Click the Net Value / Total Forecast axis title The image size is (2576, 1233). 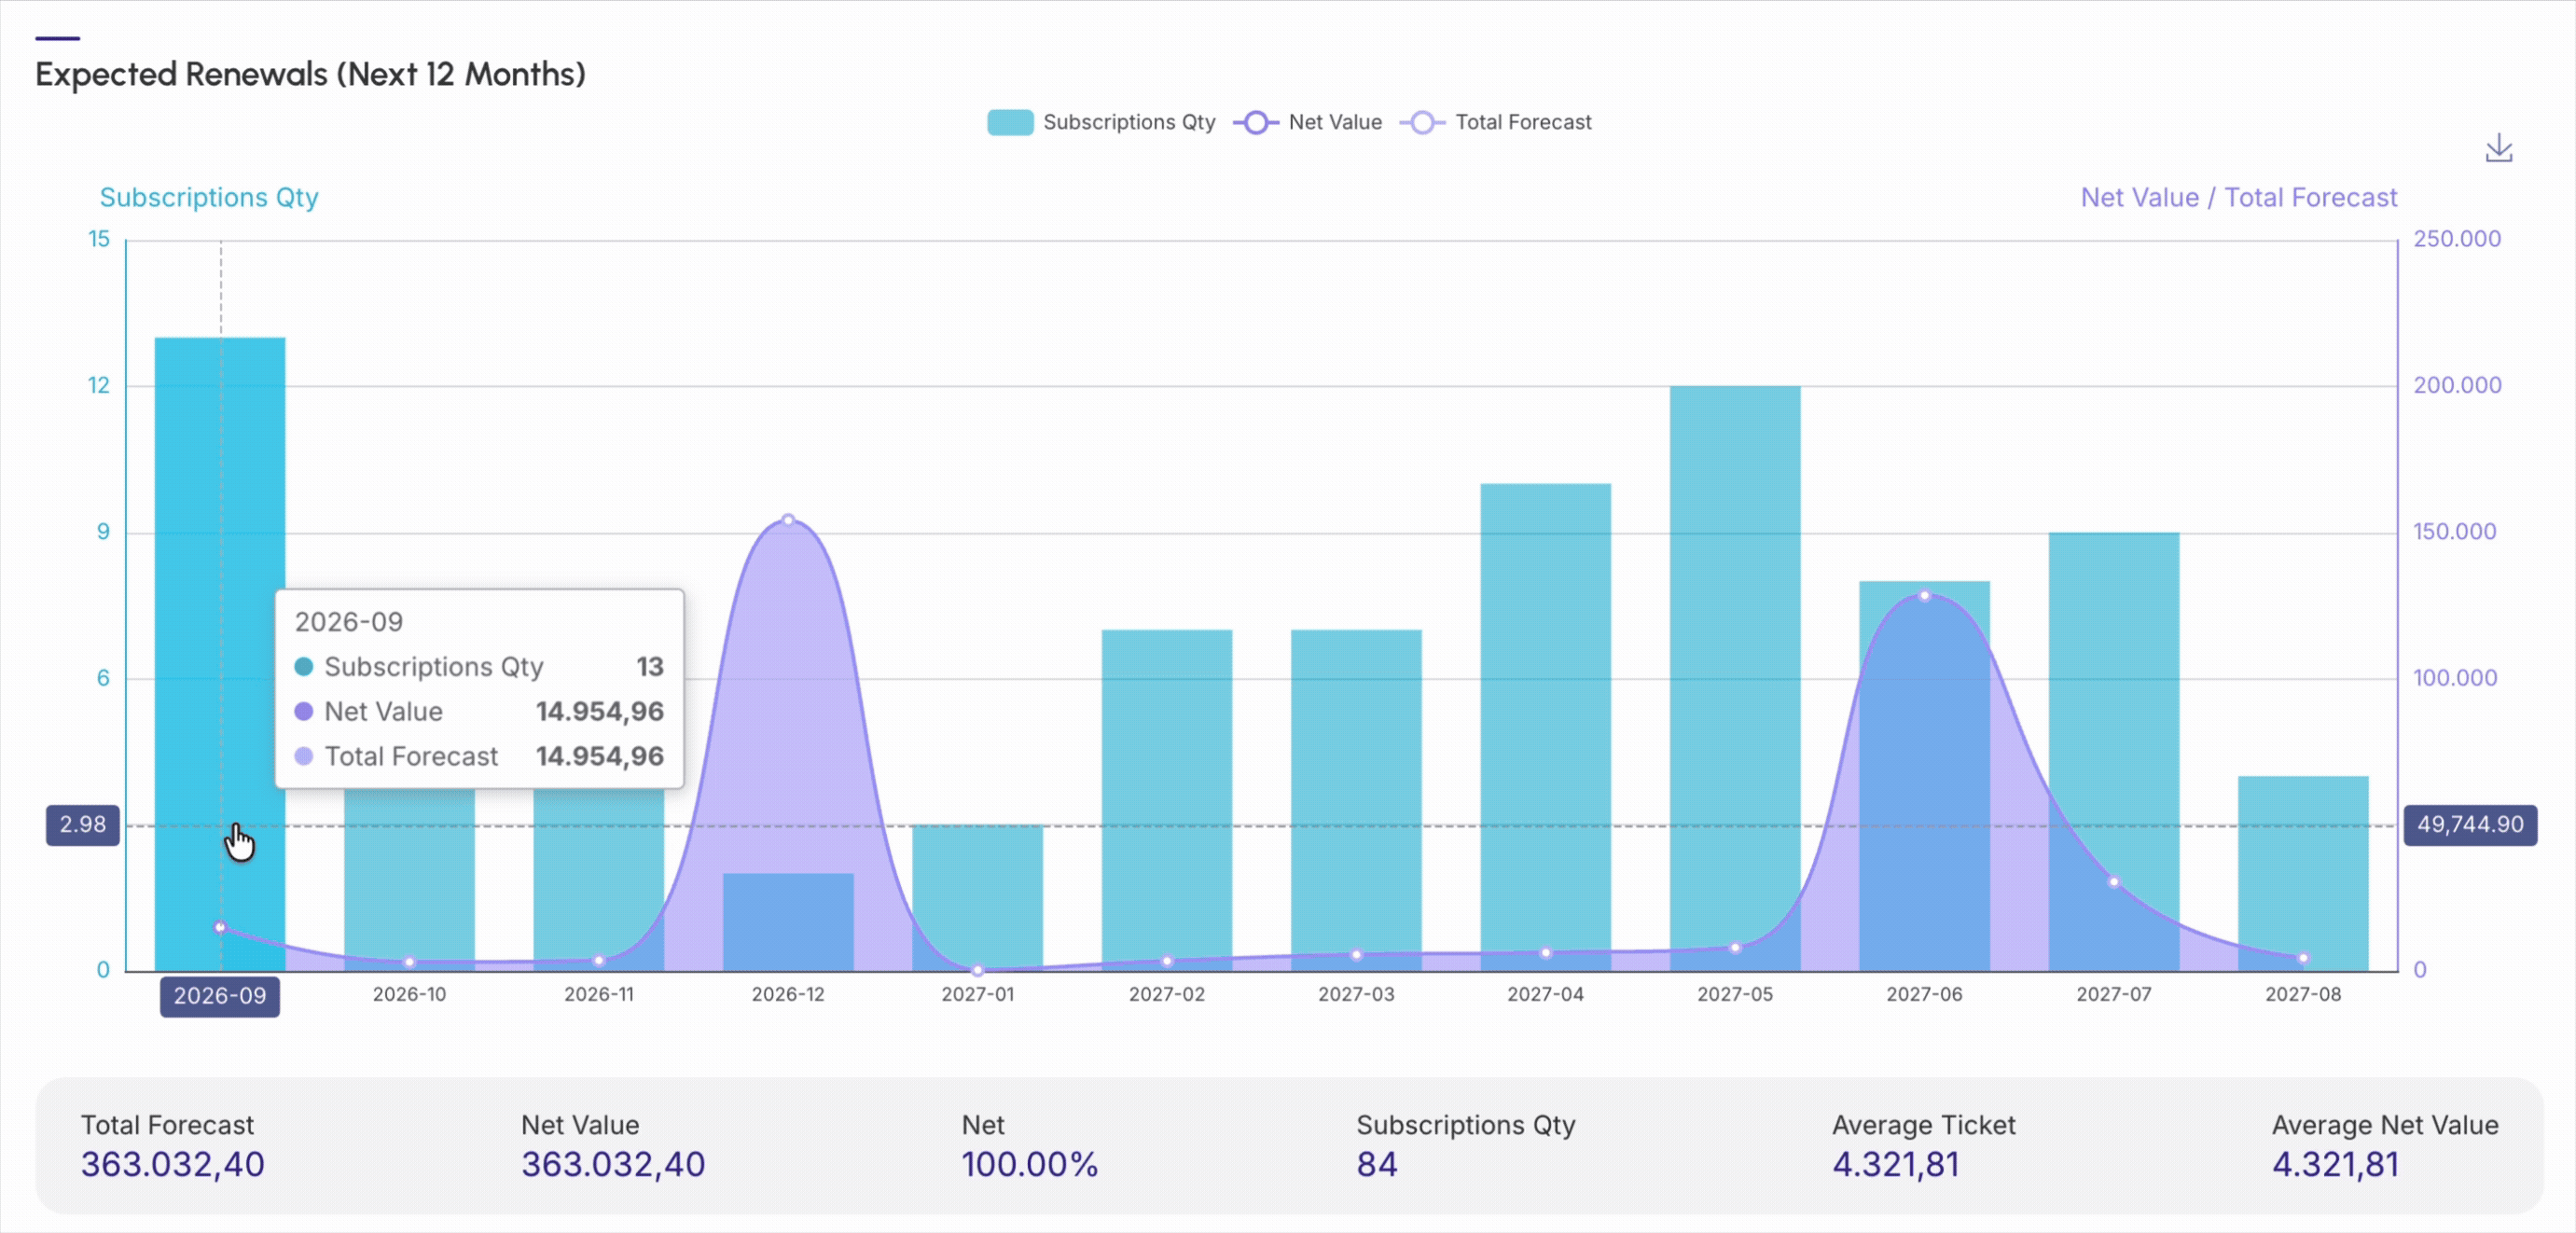tap(2239, 197)
